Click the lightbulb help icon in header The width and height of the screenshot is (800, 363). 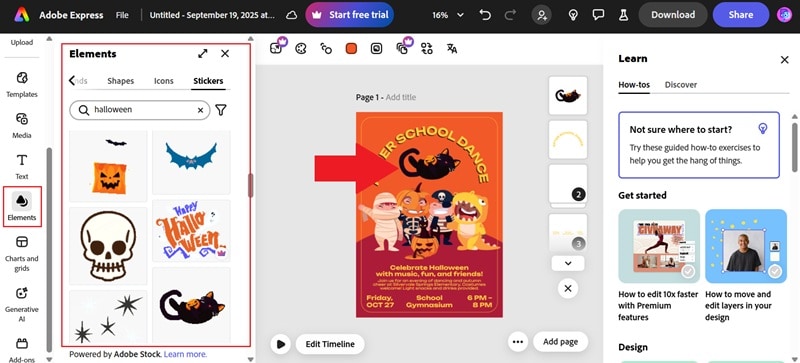point(573,15)
